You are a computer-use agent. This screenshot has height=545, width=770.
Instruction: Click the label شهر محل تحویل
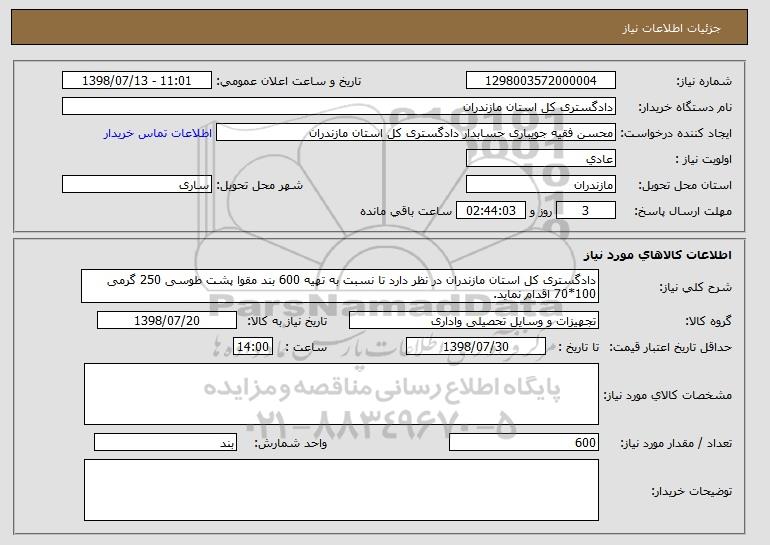(260, 186)
